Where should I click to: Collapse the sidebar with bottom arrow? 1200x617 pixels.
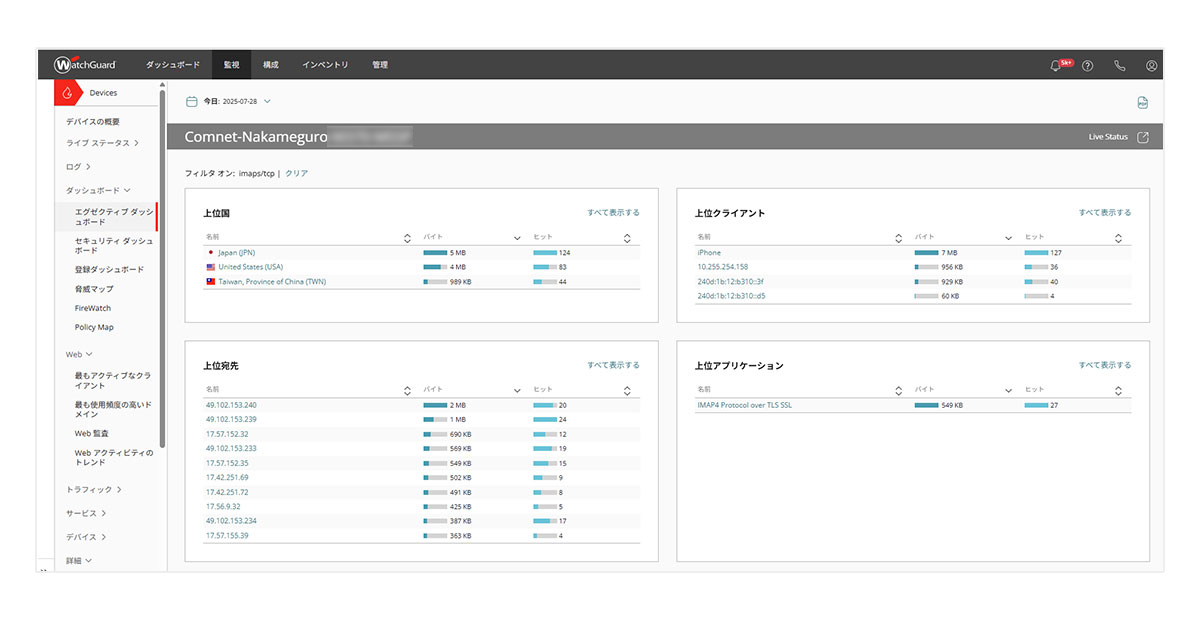tap(45, 569)
